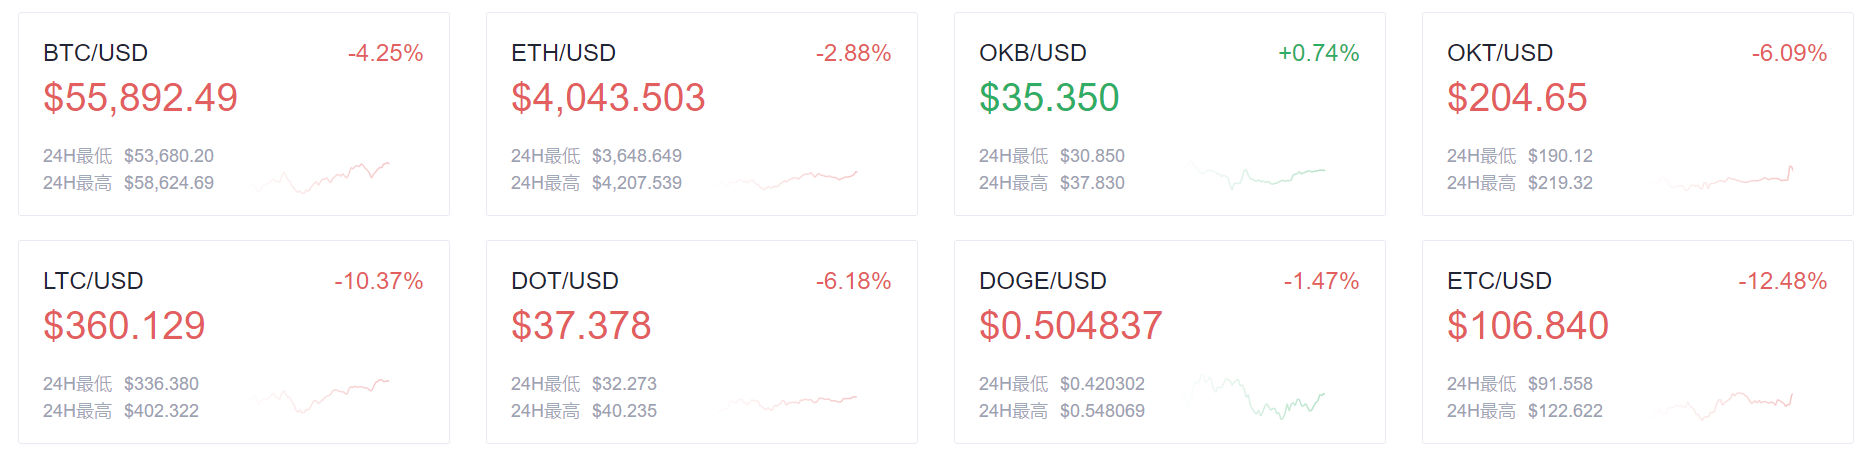Open the ETH/USD mini trend chart
The height and width of the screenshot is (456, 1867).
pos(789,179)
